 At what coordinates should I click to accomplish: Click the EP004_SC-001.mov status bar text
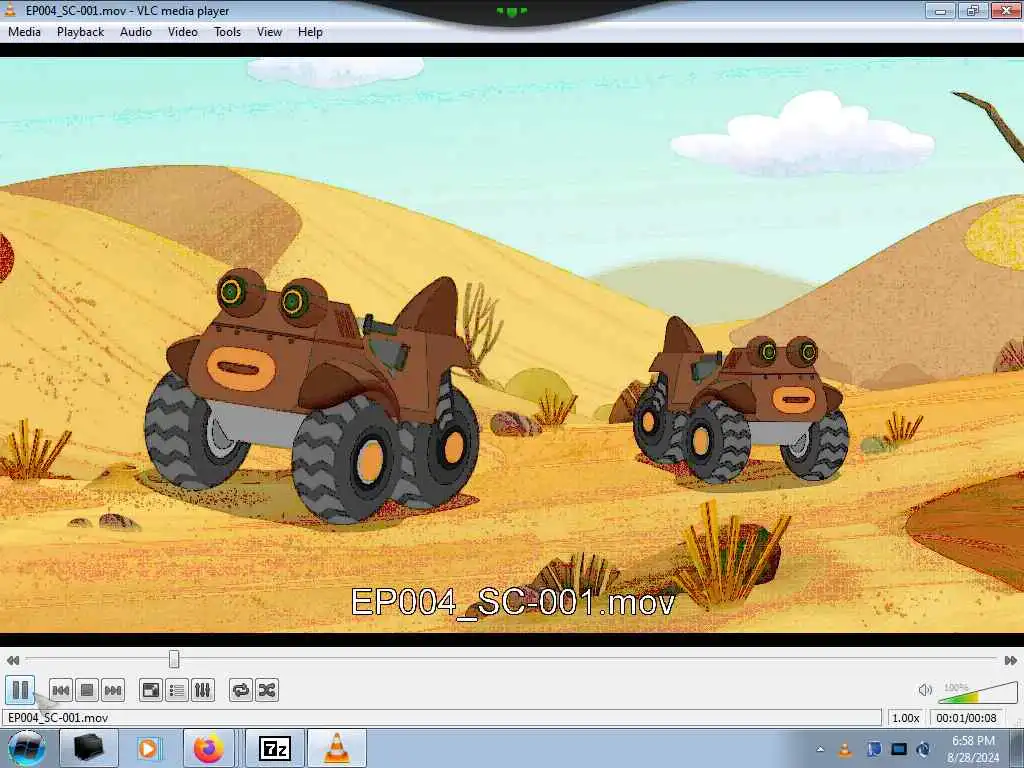(x=58, y=718)
